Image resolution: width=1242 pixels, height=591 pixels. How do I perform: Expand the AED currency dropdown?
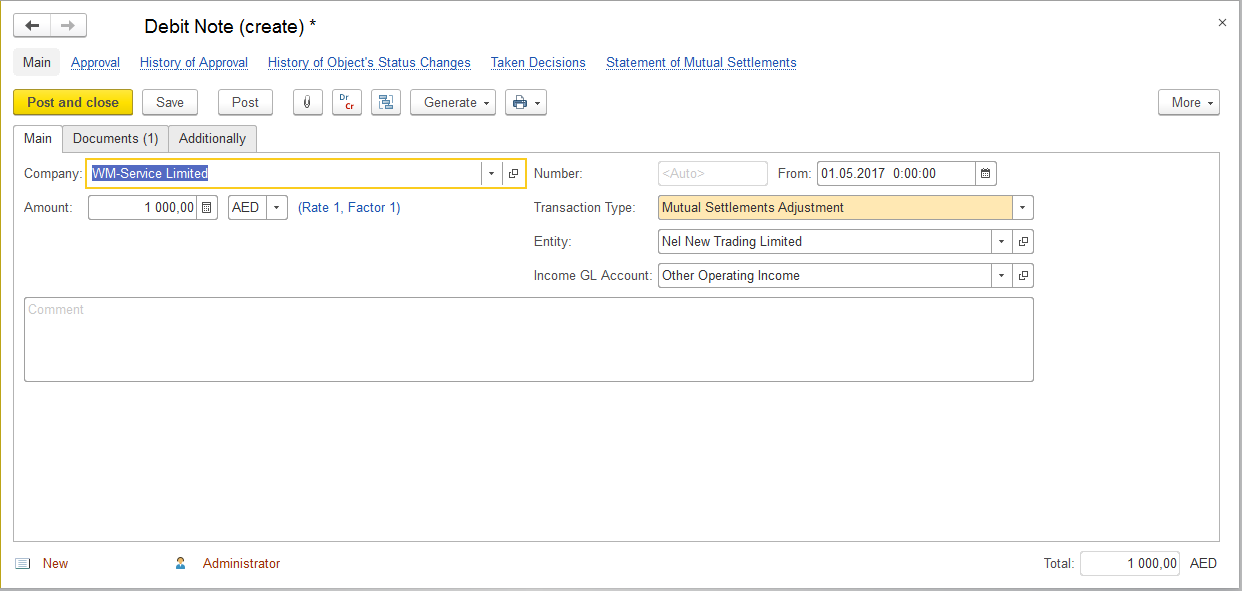tap(276, 208)
